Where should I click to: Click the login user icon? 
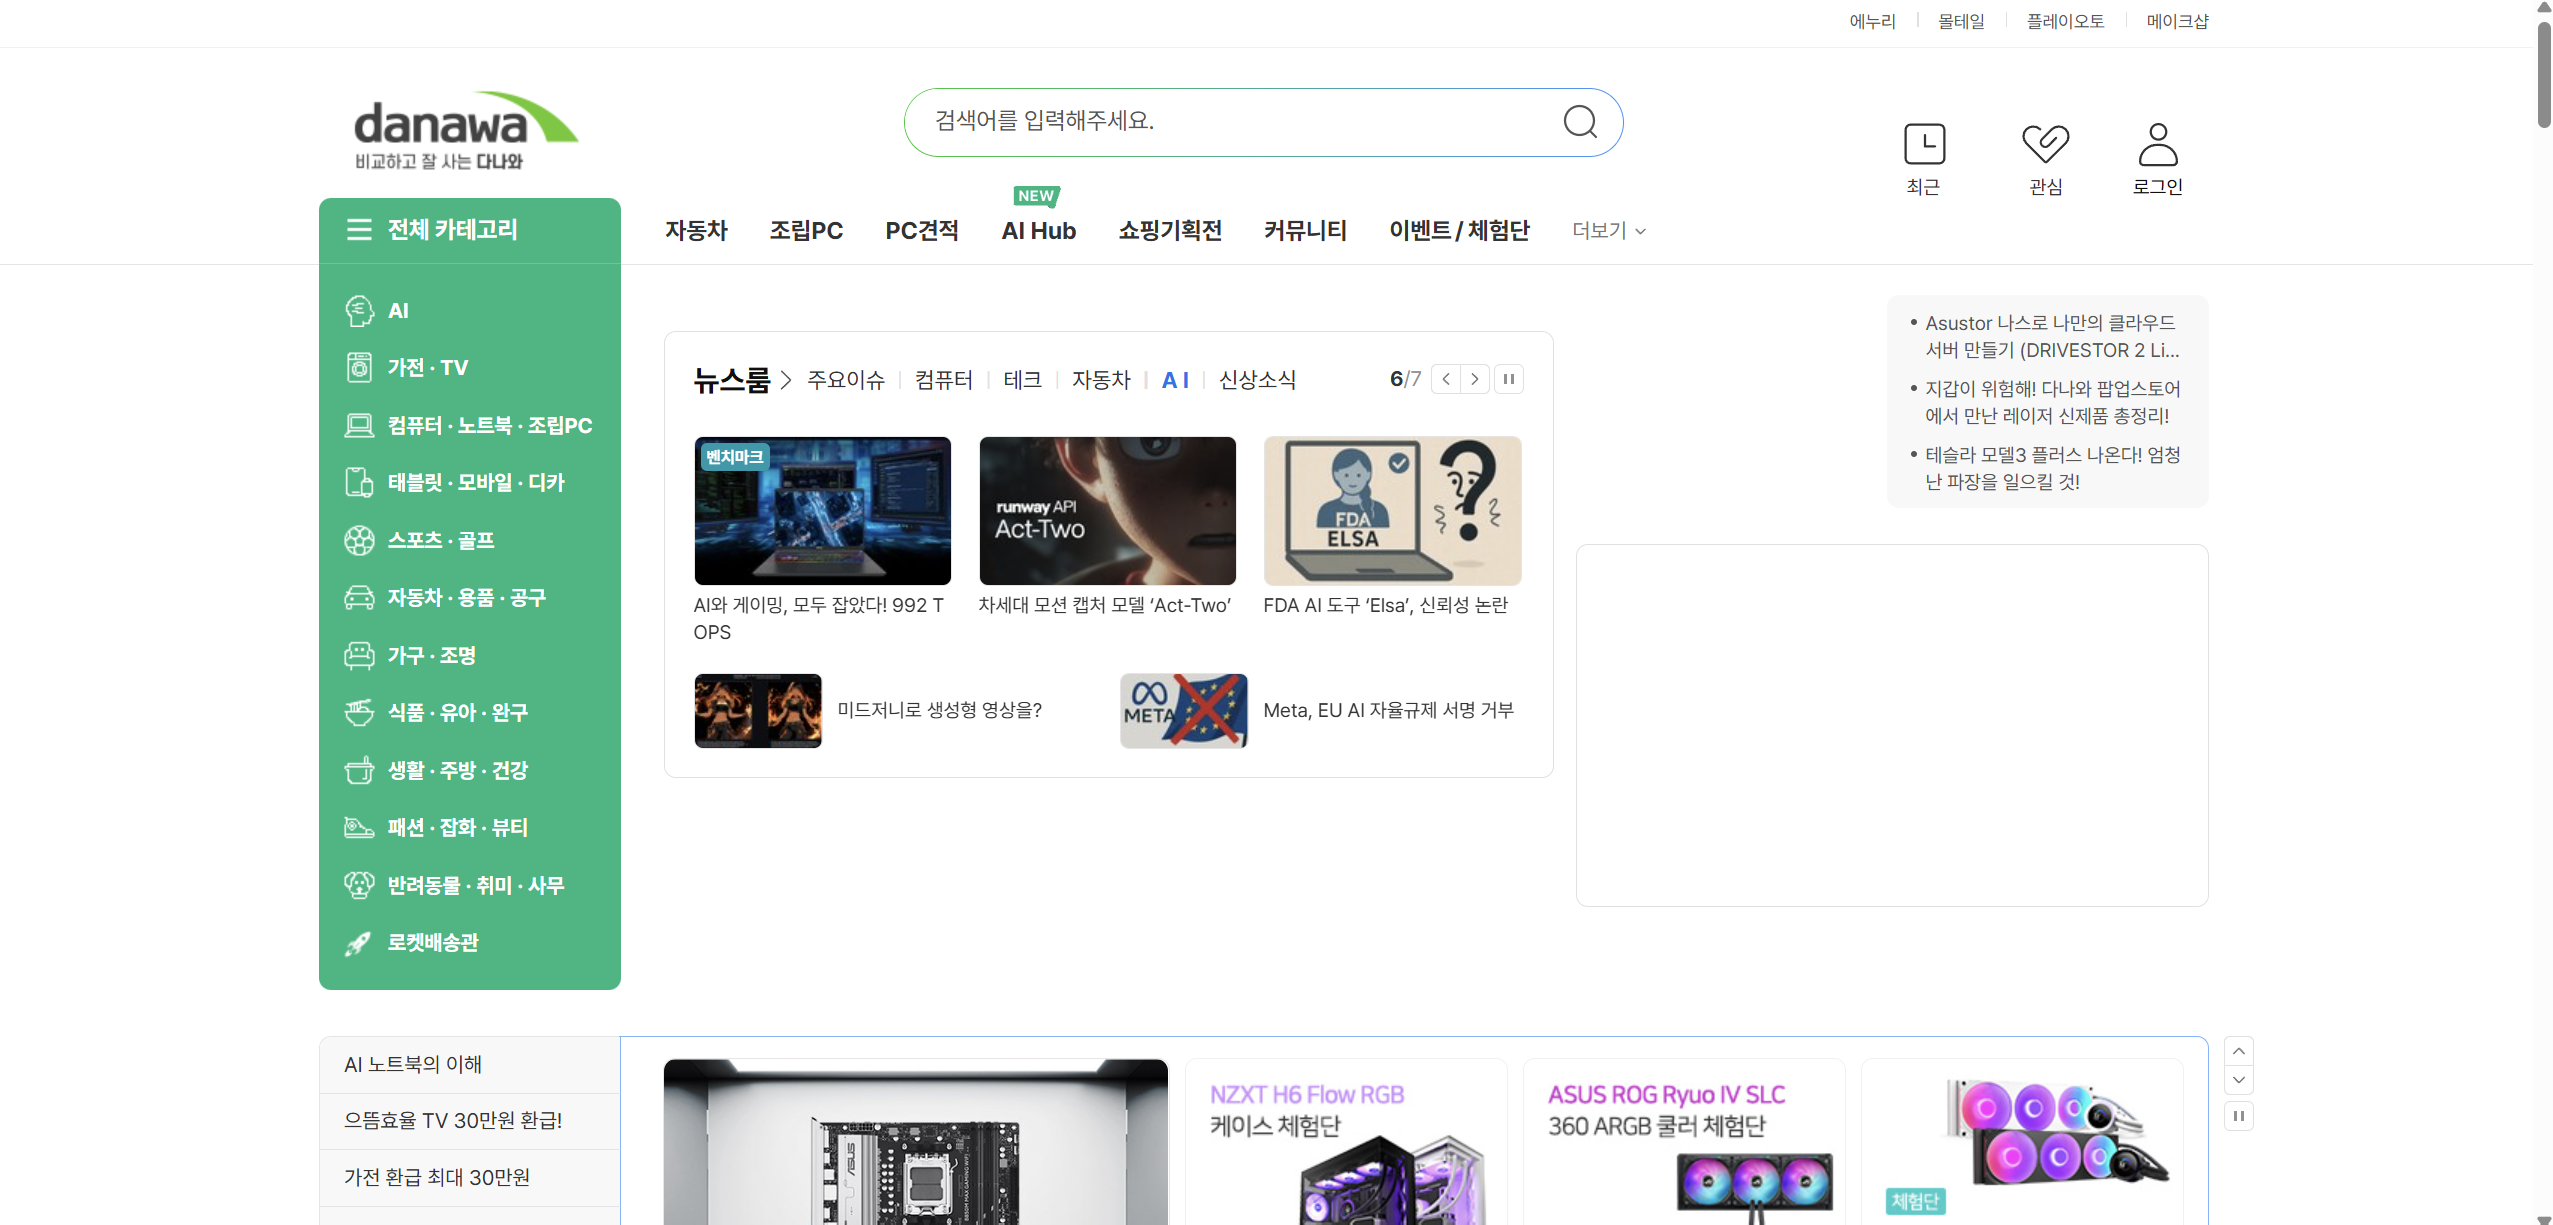2157,145
